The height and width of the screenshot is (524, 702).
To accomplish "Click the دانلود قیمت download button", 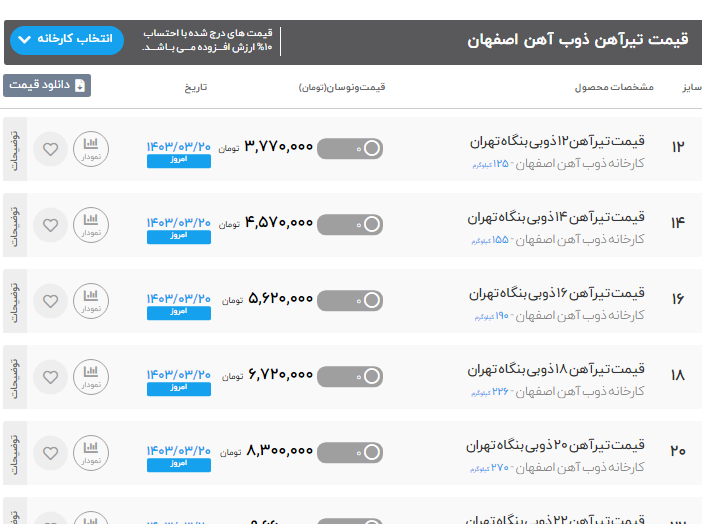I will point(47,86).
